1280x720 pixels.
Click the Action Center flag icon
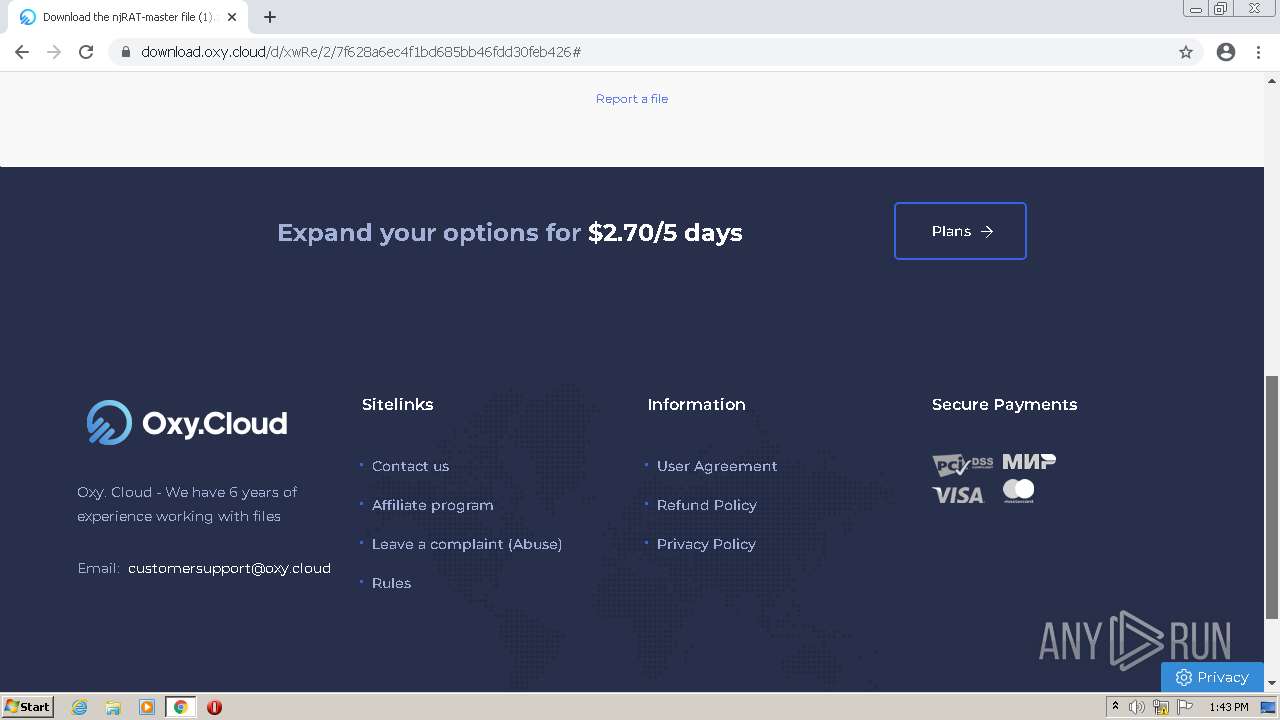click(x=1186, y=707)
